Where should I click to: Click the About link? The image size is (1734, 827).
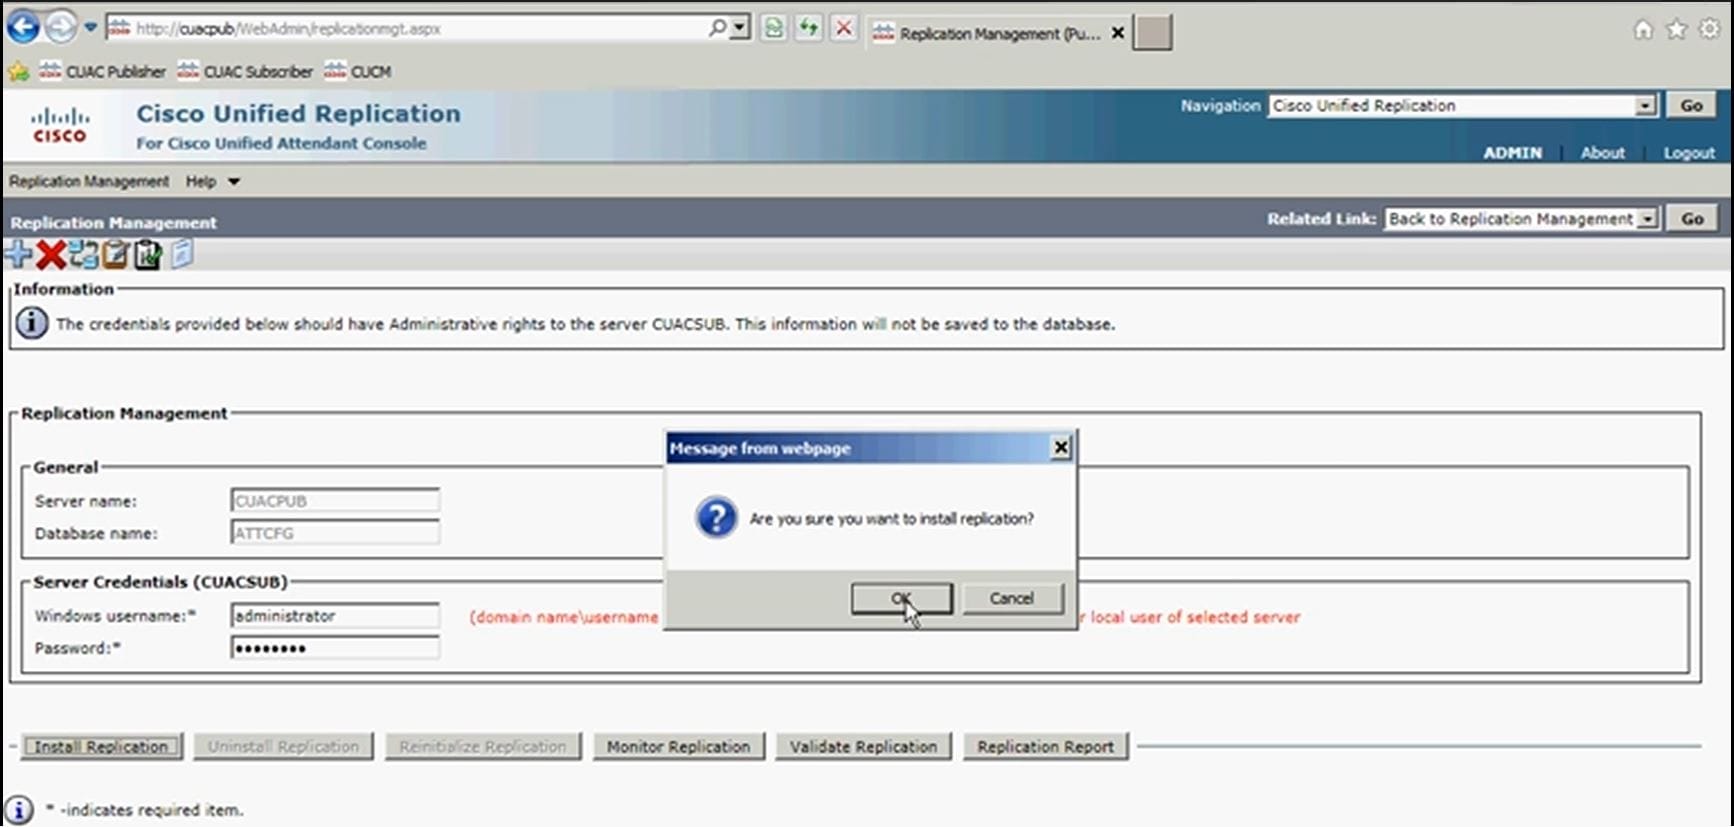[1602, 153]
